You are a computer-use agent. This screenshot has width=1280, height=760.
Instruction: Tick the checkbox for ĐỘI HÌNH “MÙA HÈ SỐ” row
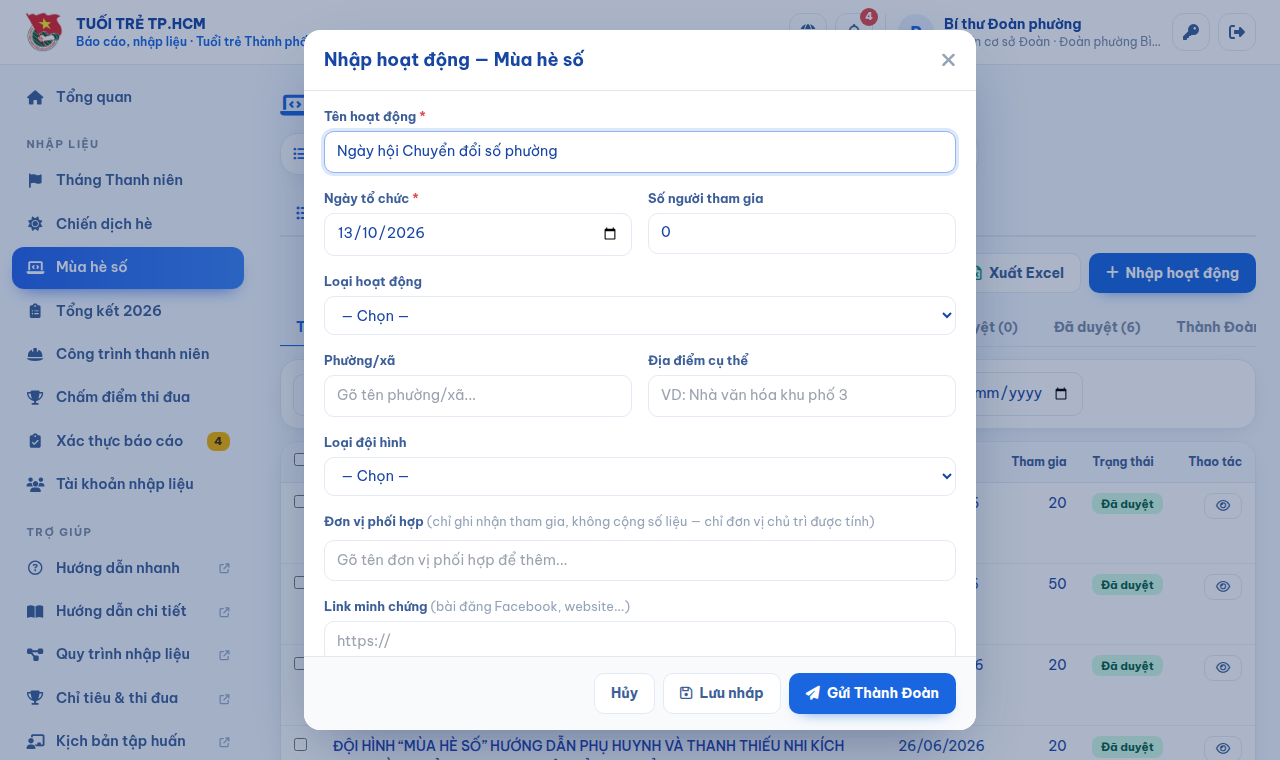click(x=300, y=745)
